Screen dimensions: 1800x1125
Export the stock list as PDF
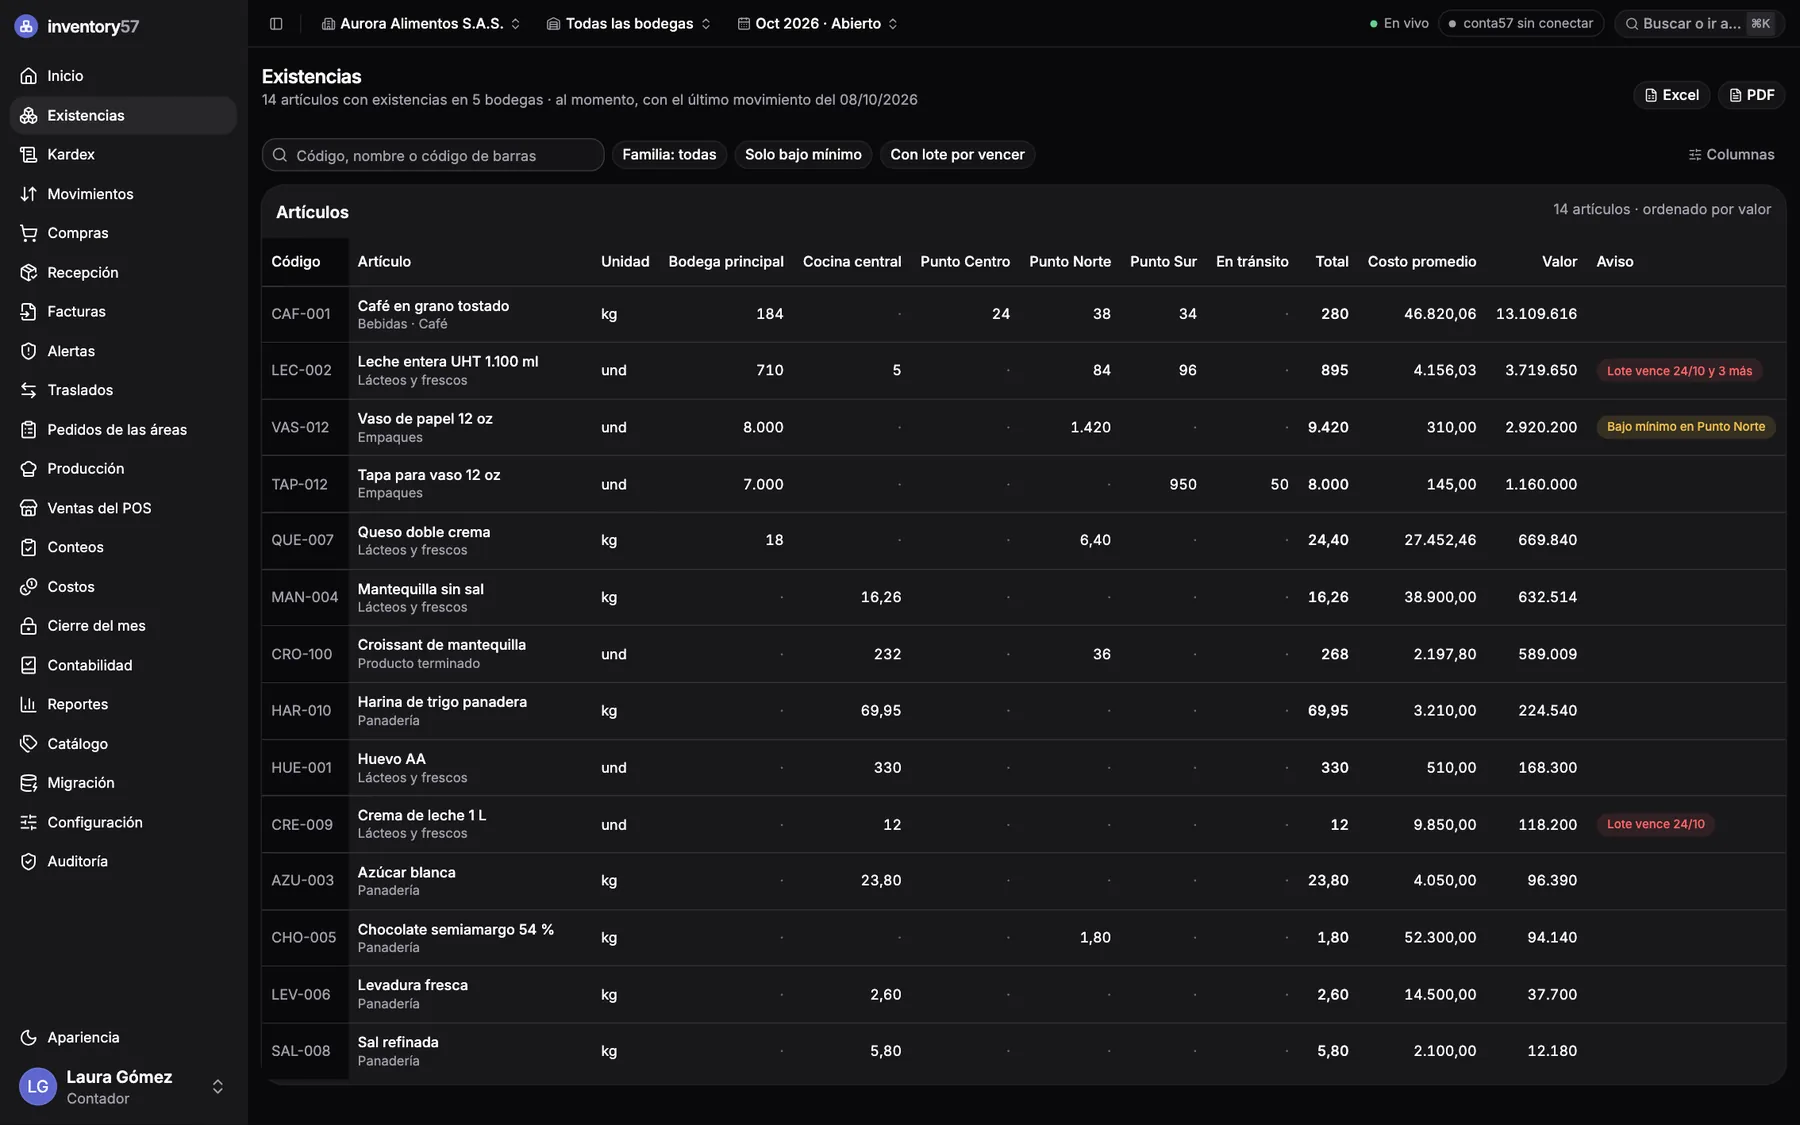[1751, 95]
